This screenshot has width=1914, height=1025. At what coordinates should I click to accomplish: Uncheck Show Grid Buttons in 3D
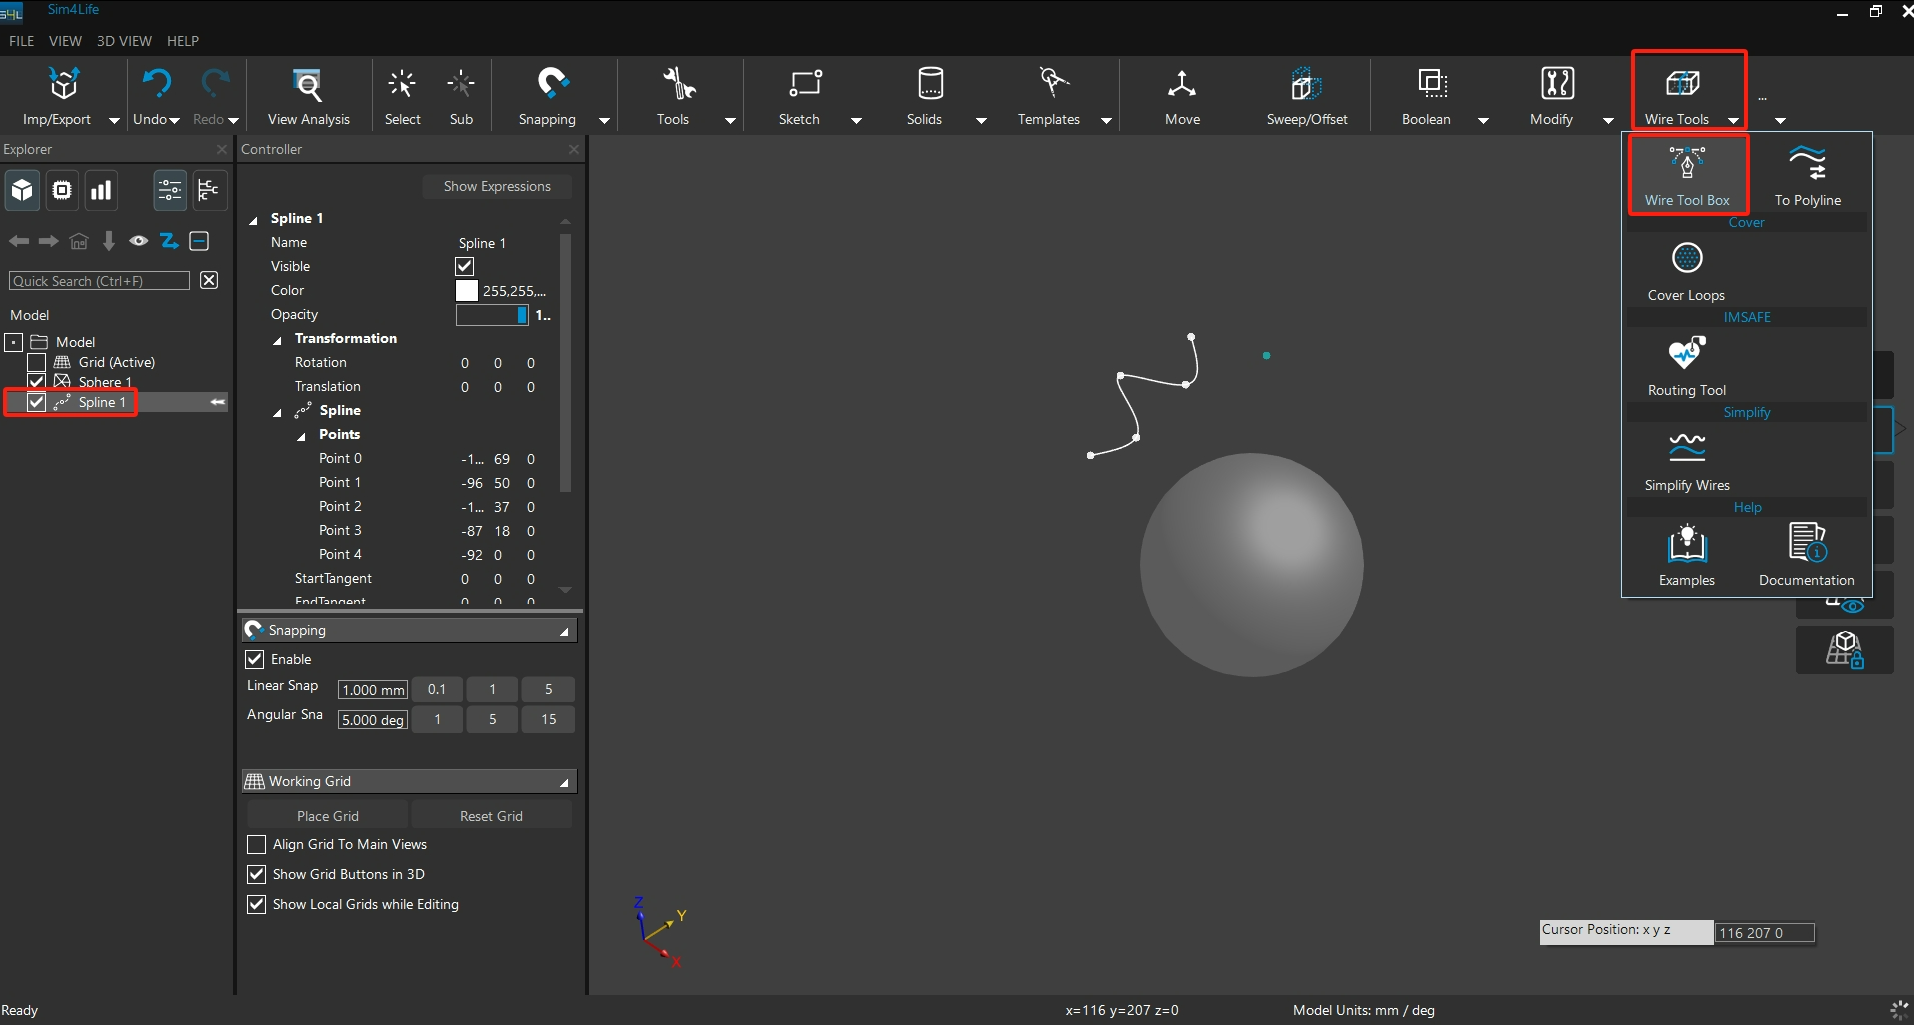click(x=257, y=875)
